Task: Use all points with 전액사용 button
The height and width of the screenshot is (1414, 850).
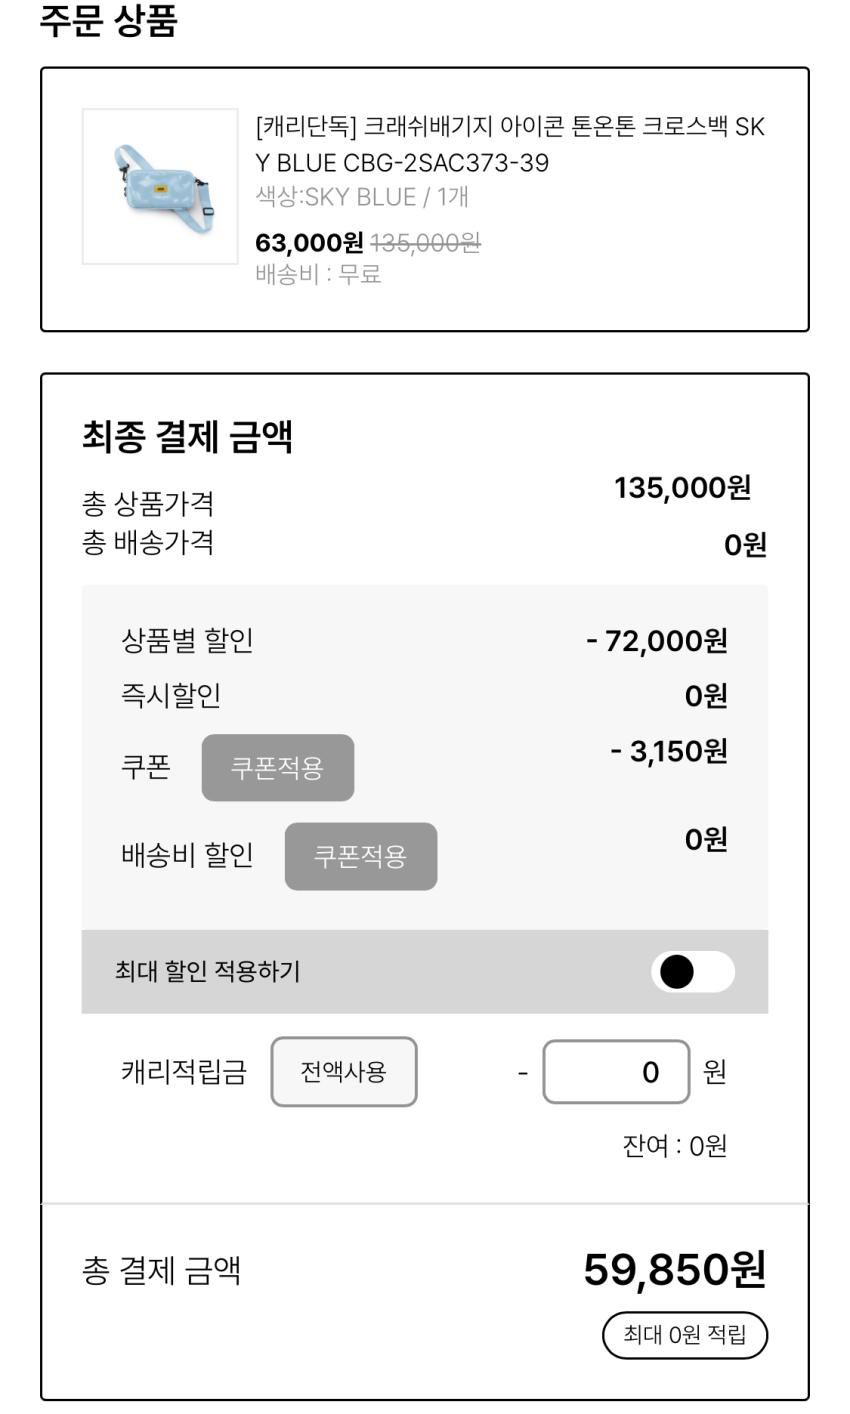Action: (x=344, y=1072)
